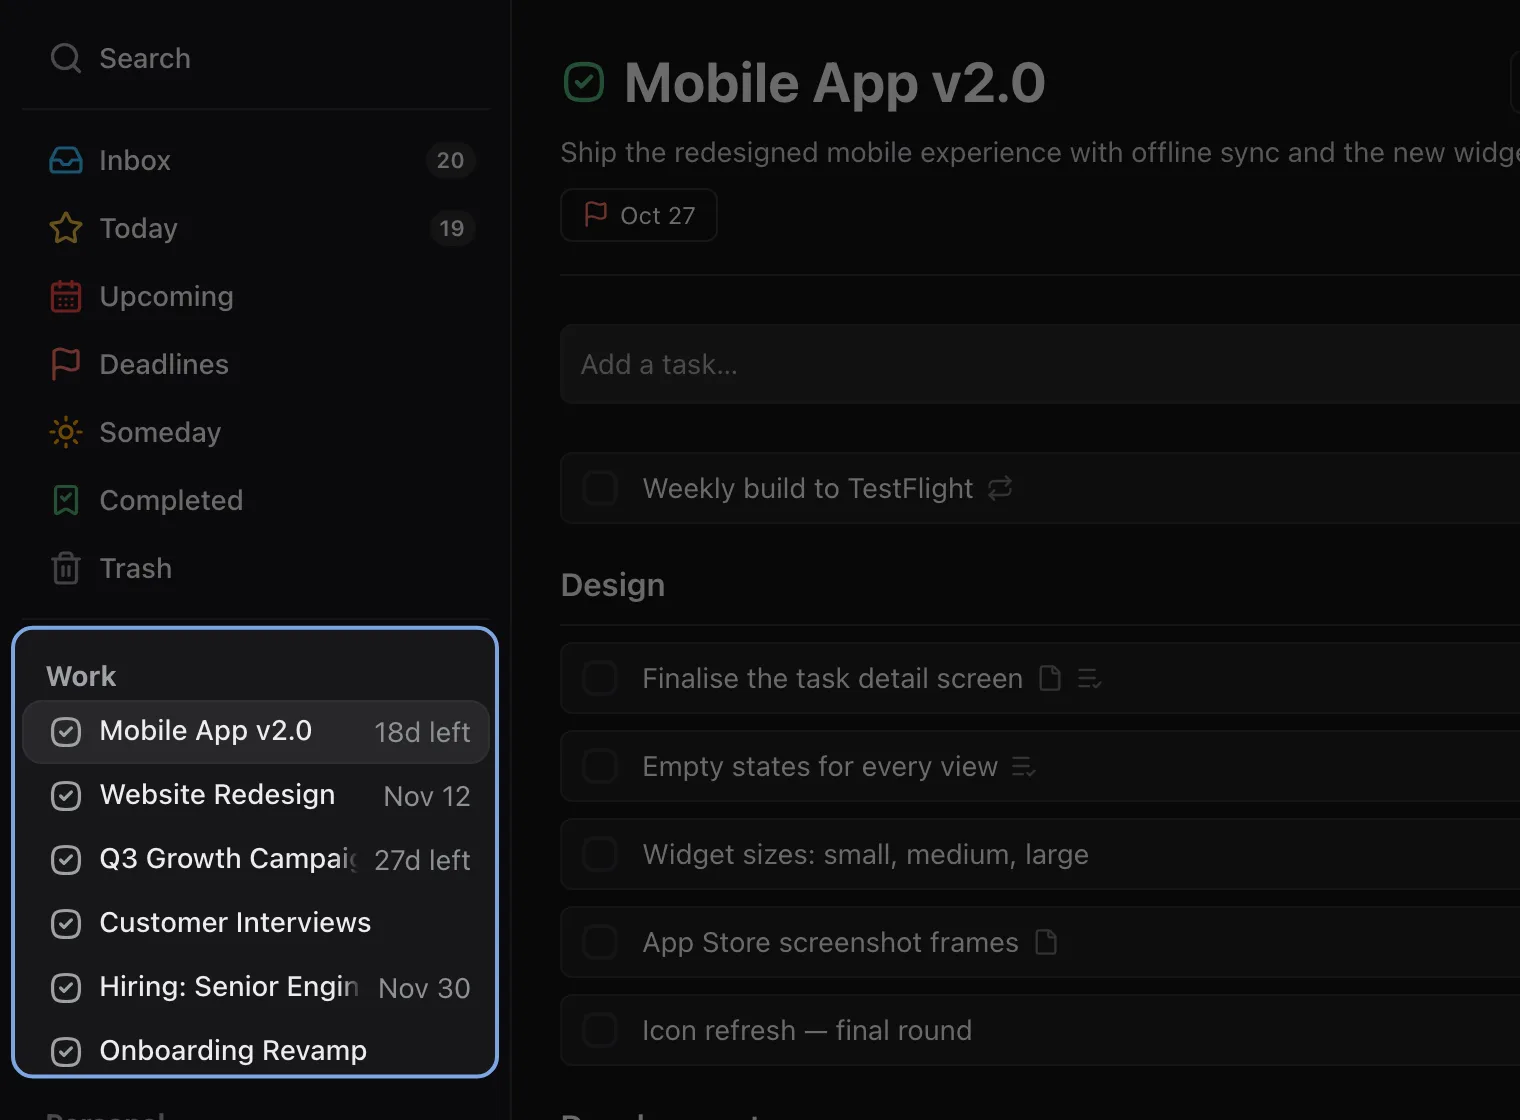Click Customer Interviews project icon in sidebar
Viewport: 1520px width, 1120px height.
(x=66, y=924)
